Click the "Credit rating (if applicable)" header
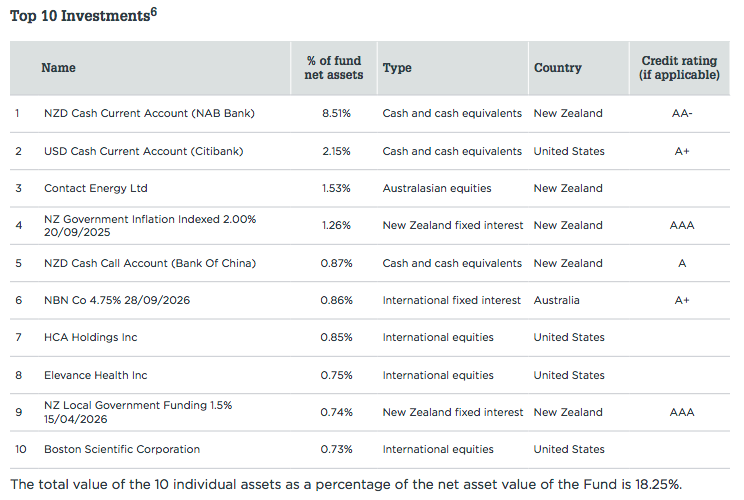744x500 pixels. [x=680, y=68]
